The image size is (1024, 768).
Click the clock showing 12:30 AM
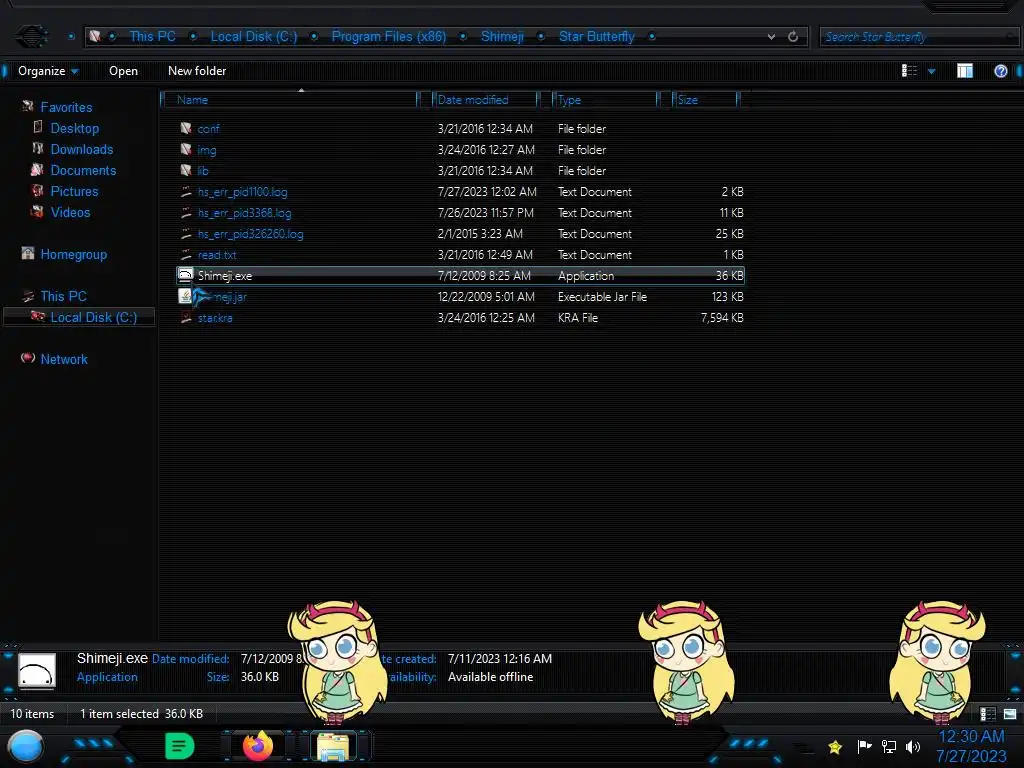pyautogui.click(x=971, y=737)
